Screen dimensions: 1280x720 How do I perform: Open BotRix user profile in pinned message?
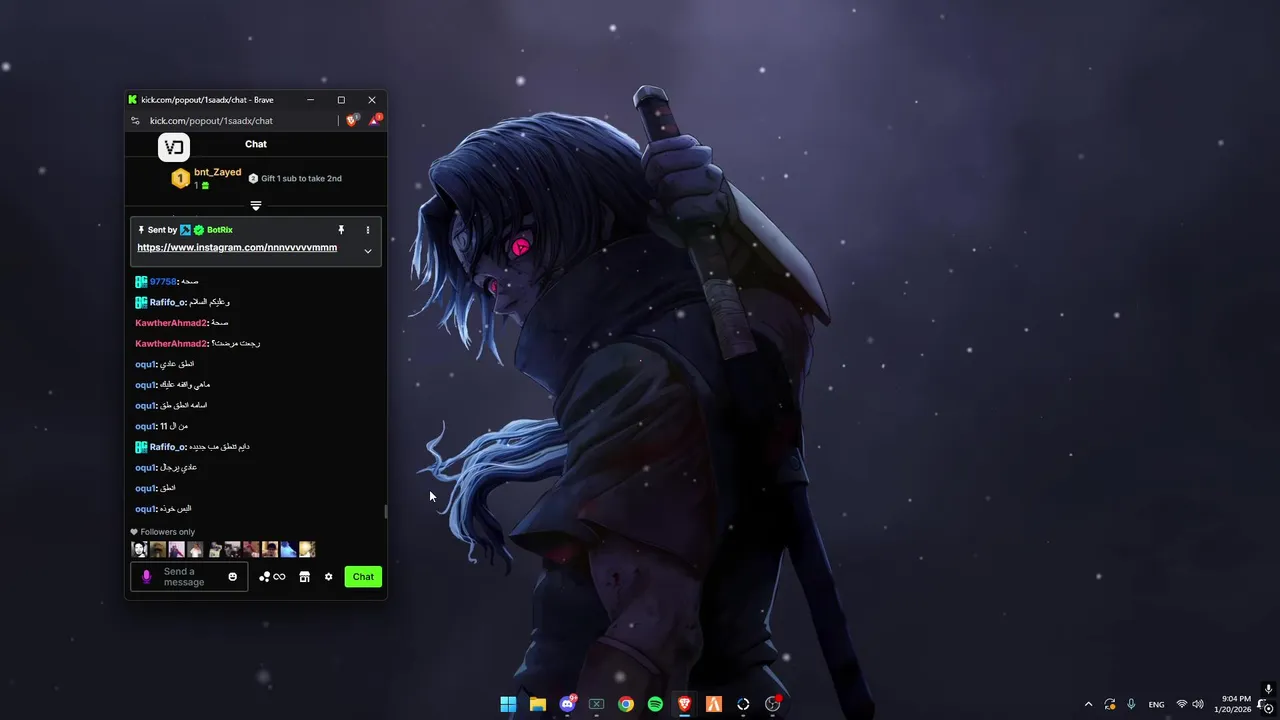[x=219, y=230]
